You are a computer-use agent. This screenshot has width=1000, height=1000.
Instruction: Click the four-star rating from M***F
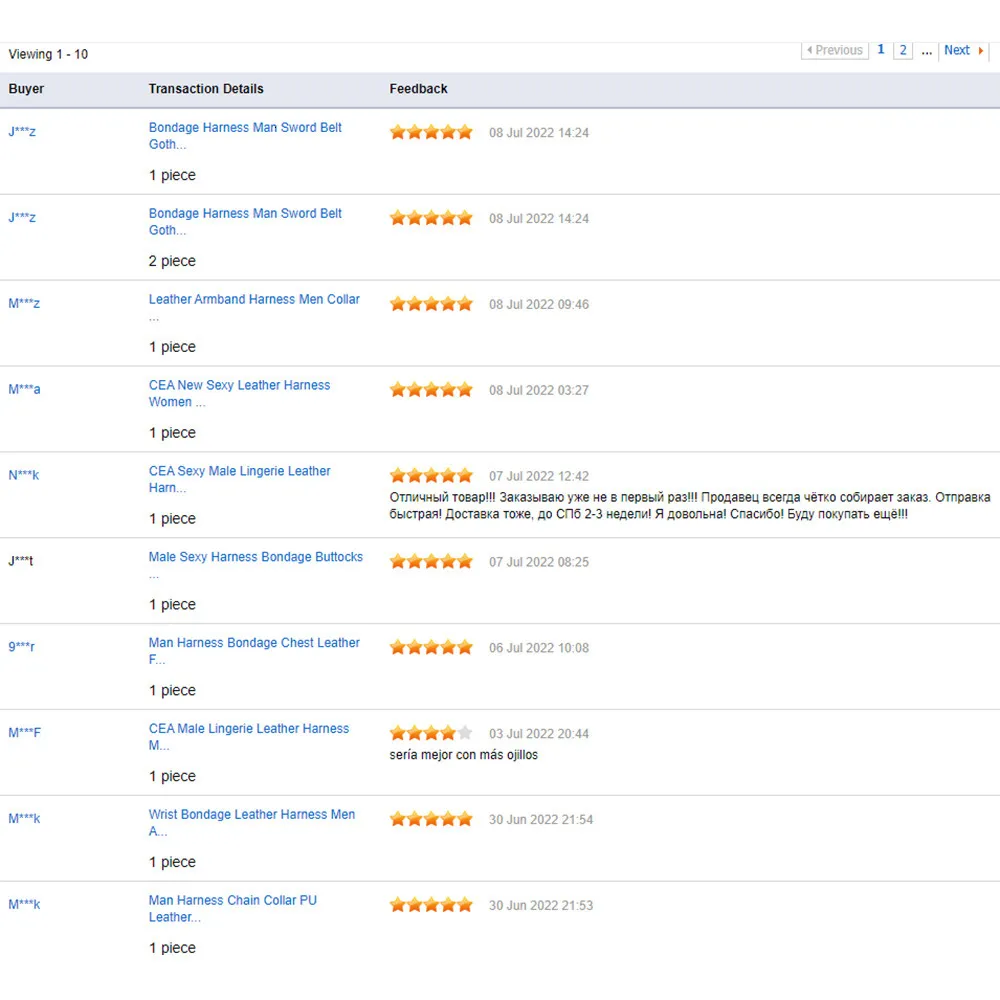[x=431, y=733]
